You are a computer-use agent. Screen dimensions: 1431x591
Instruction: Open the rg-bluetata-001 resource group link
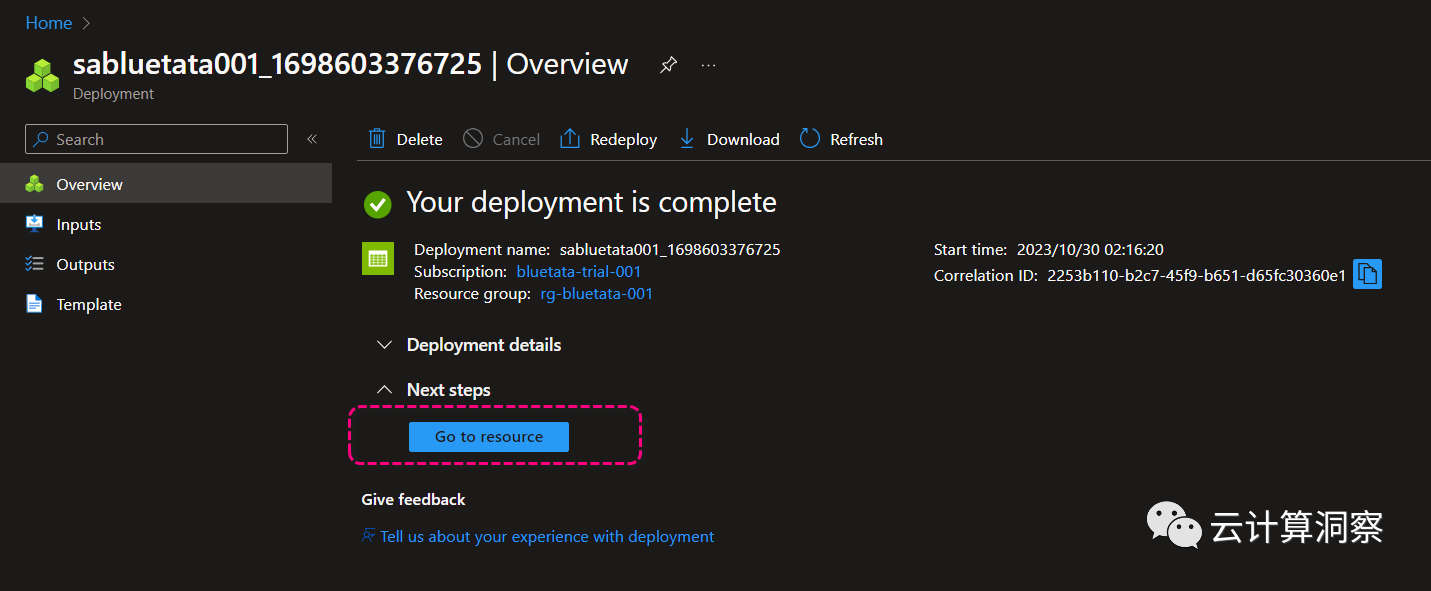point(597,294)
